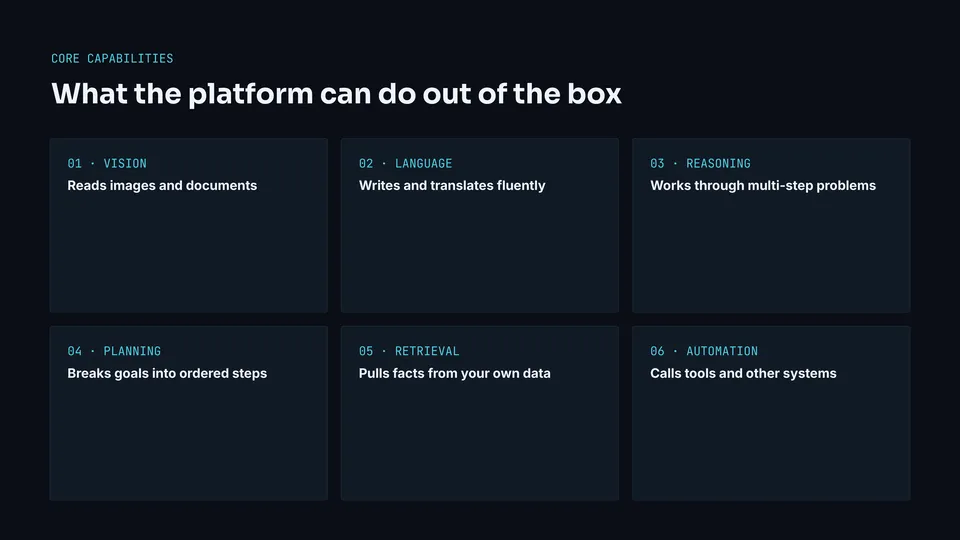Click 'Works through multi-step problems' text
Viewport: 960px width, 540px height.
[763, 186]
